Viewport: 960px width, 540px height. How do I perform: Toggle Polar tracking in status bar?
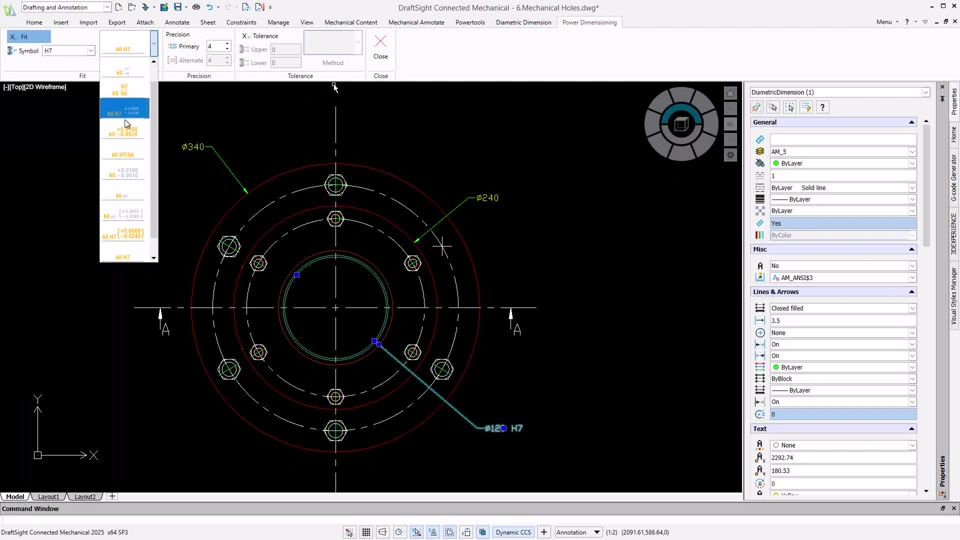[399, 532]
